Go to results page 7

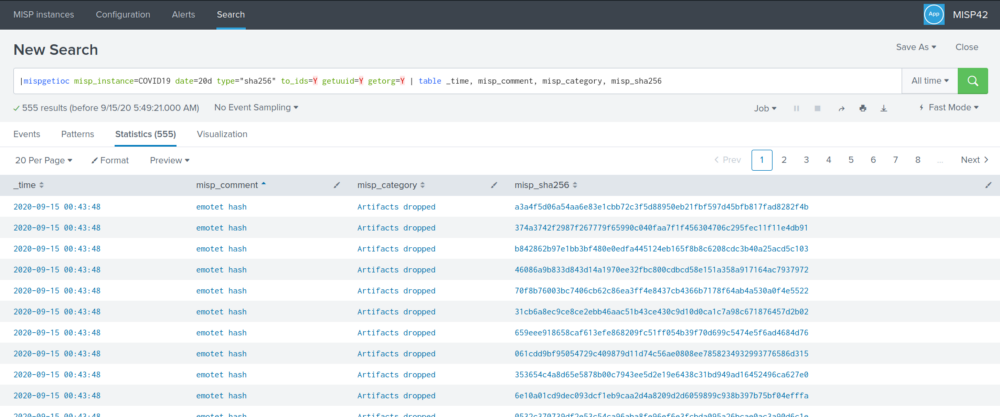coord(895,160)
